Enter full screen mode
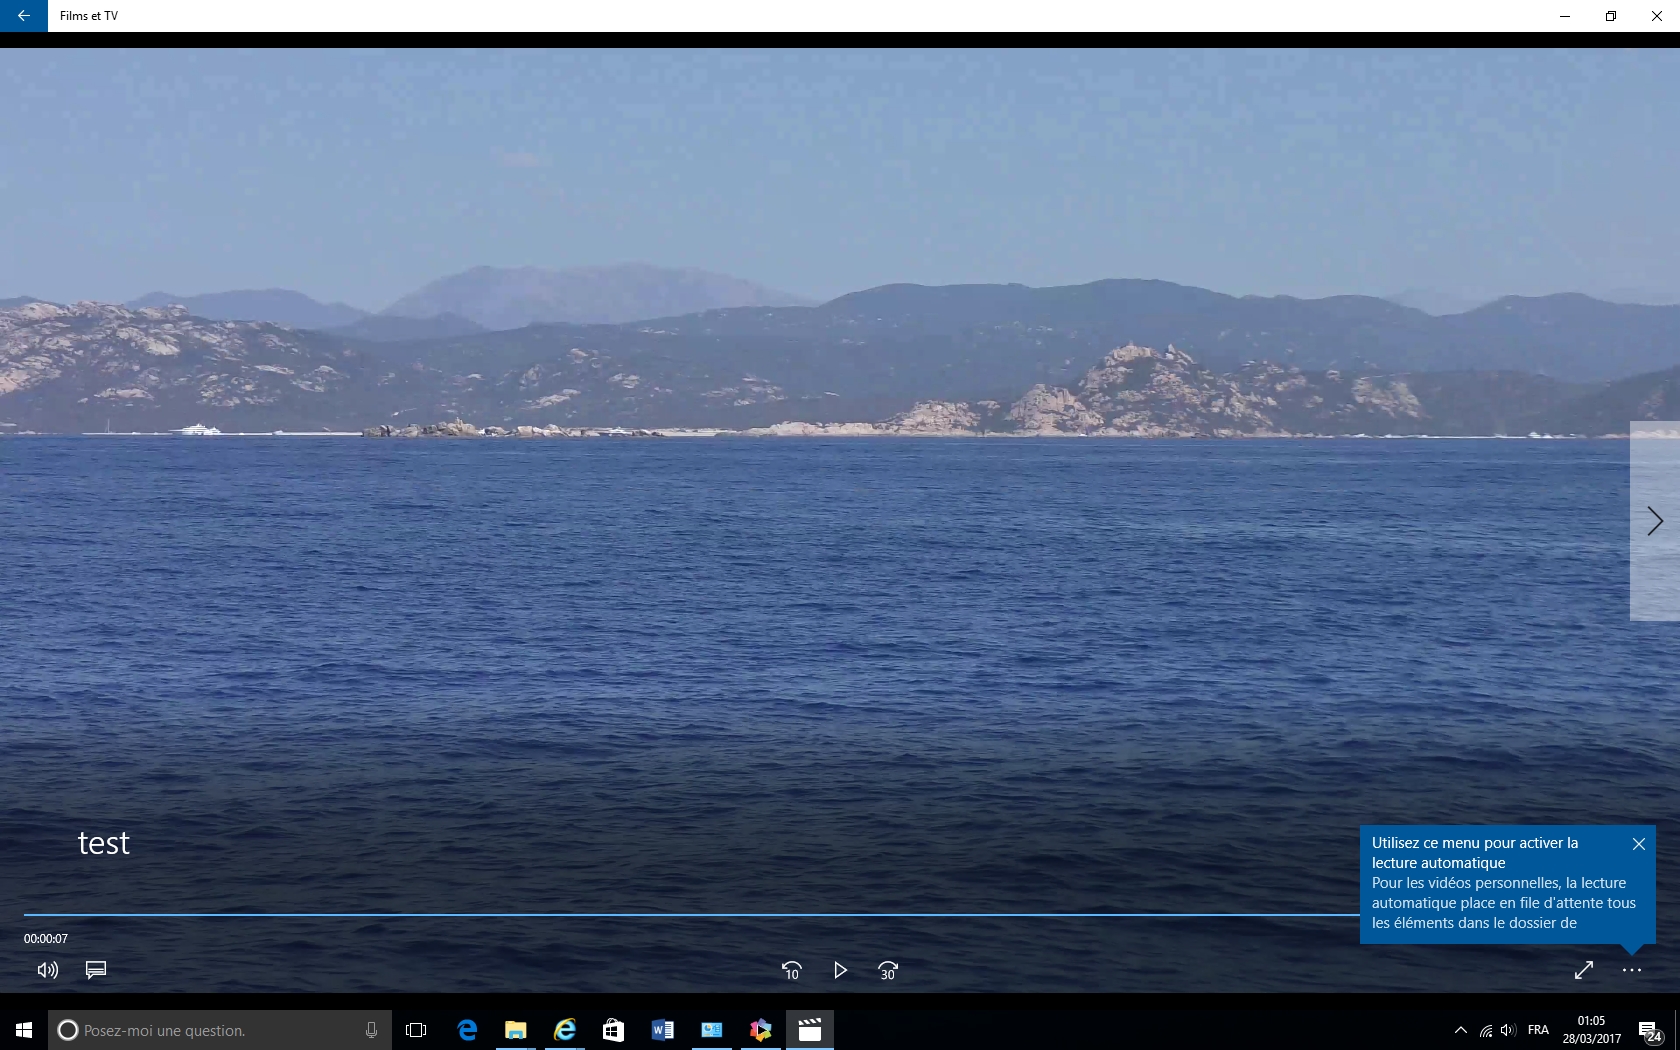 1584,970
